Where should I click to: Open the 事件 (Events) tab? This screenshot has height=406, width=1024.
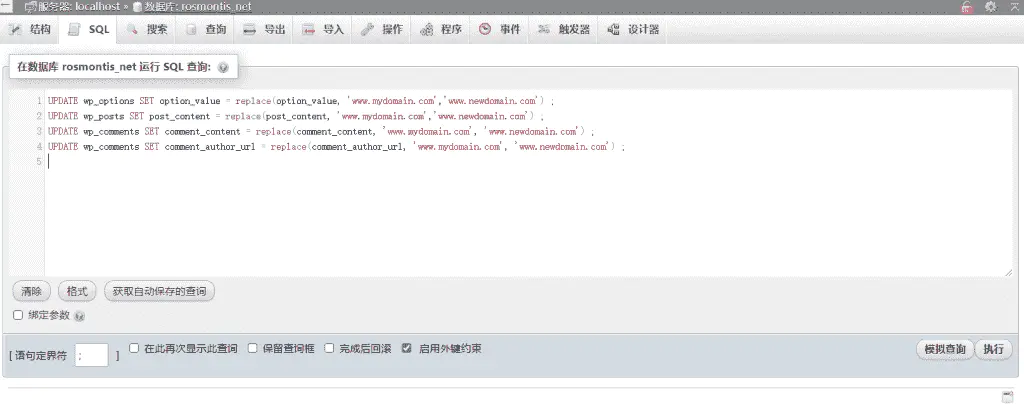tap(500, 29)
